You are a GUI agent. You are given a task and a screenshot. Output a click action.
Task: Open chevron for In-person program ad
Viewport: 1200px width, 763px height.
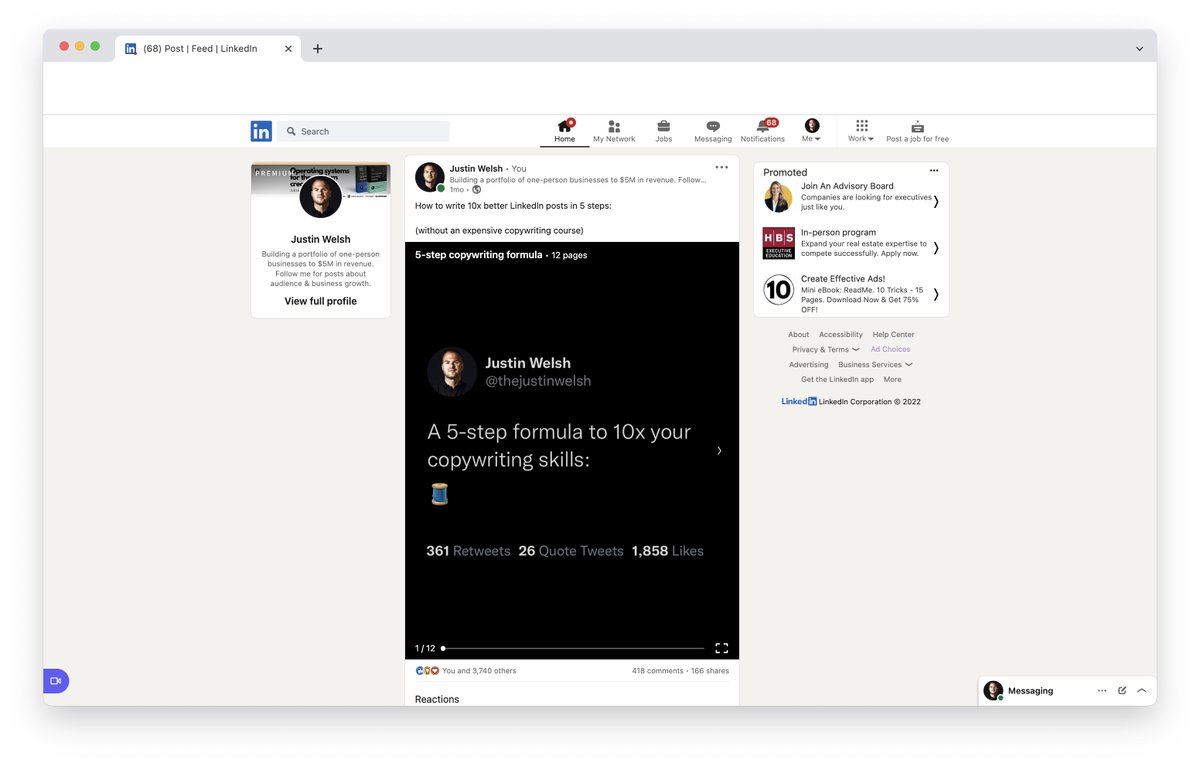point(936,248)
